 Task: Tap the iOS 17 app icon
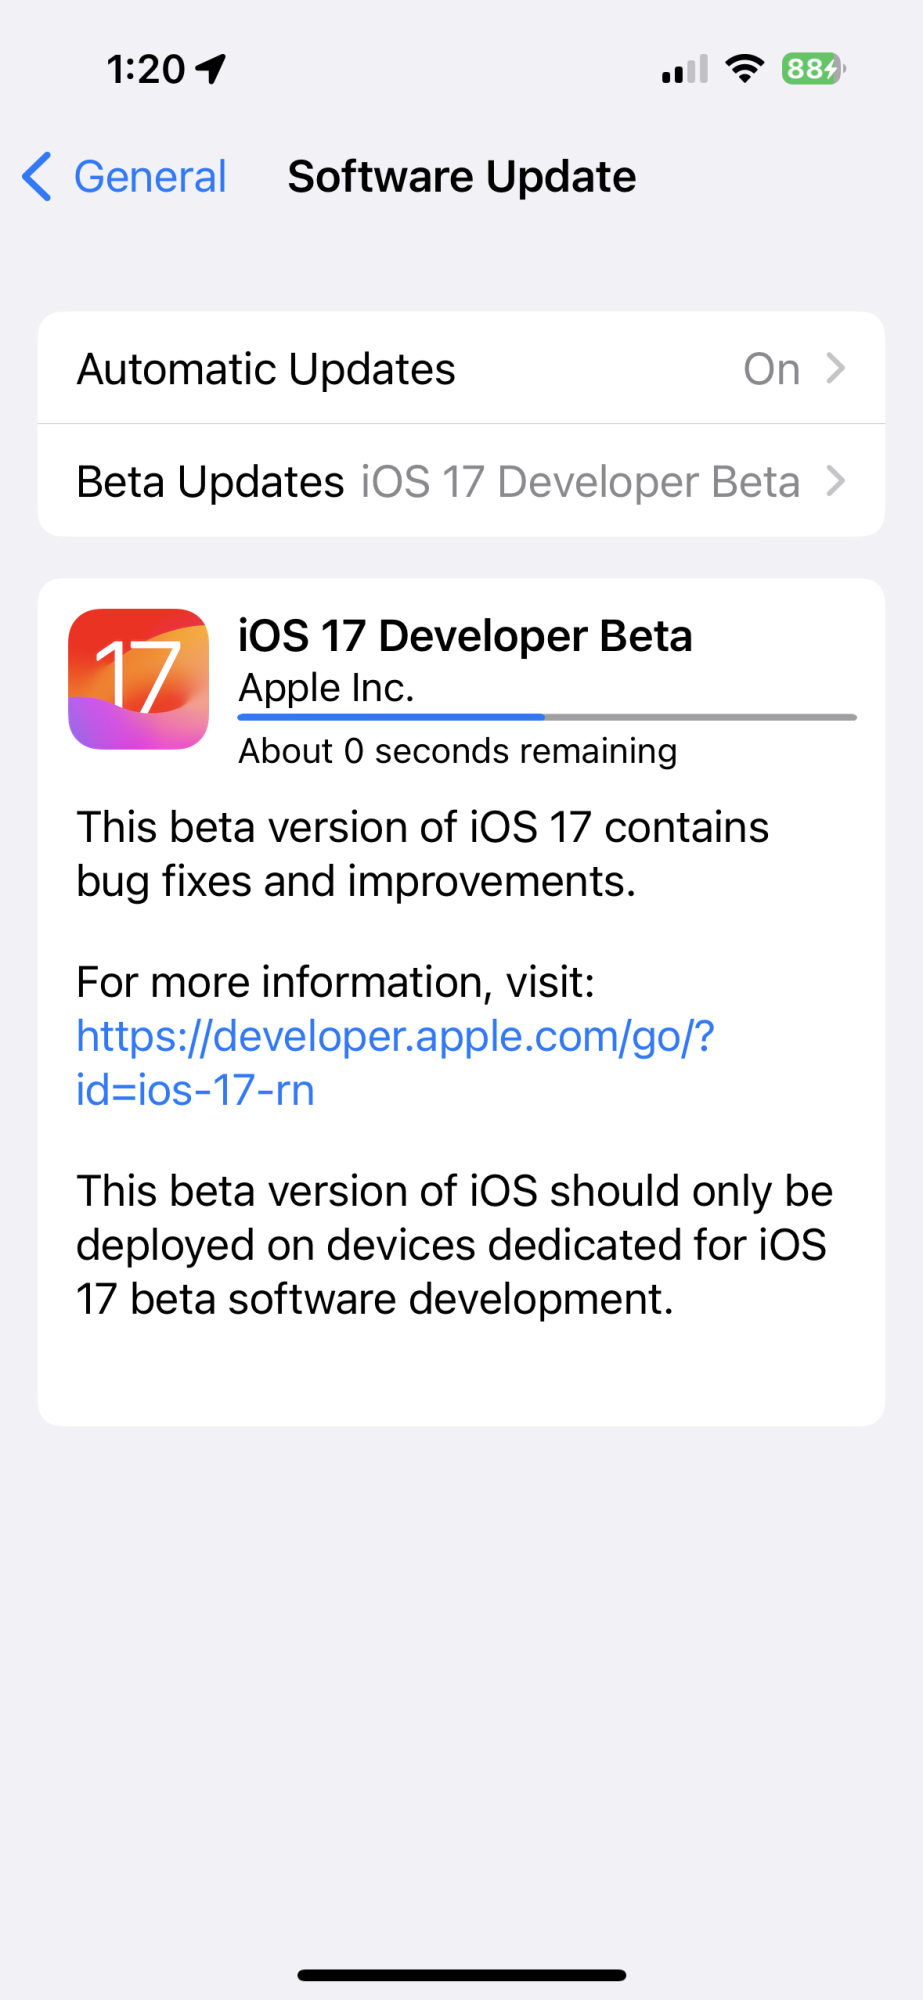click(138, 679)
